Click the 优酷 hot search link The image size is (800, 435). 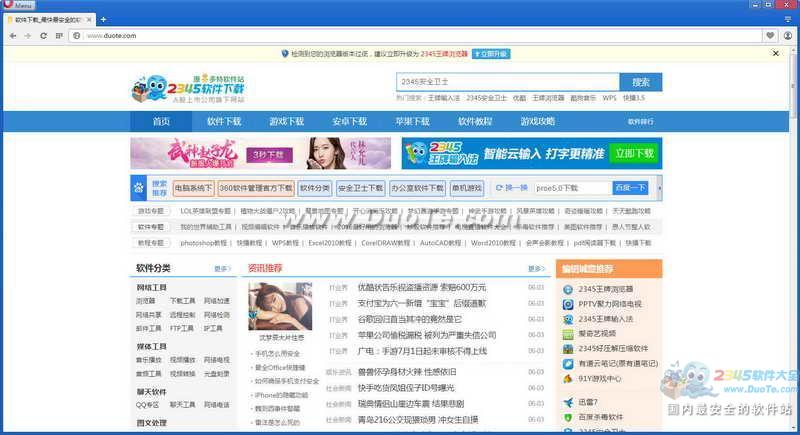click(519, 98)
